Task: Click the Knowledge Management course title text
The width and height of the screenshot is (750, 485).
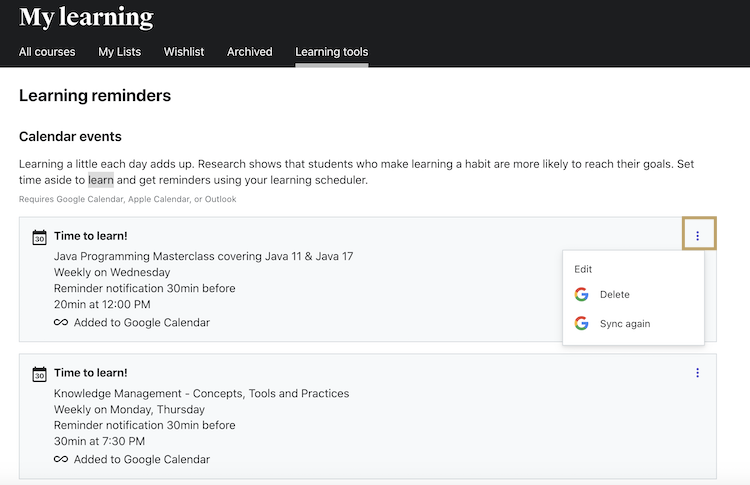Action: (x=201, y=393)
